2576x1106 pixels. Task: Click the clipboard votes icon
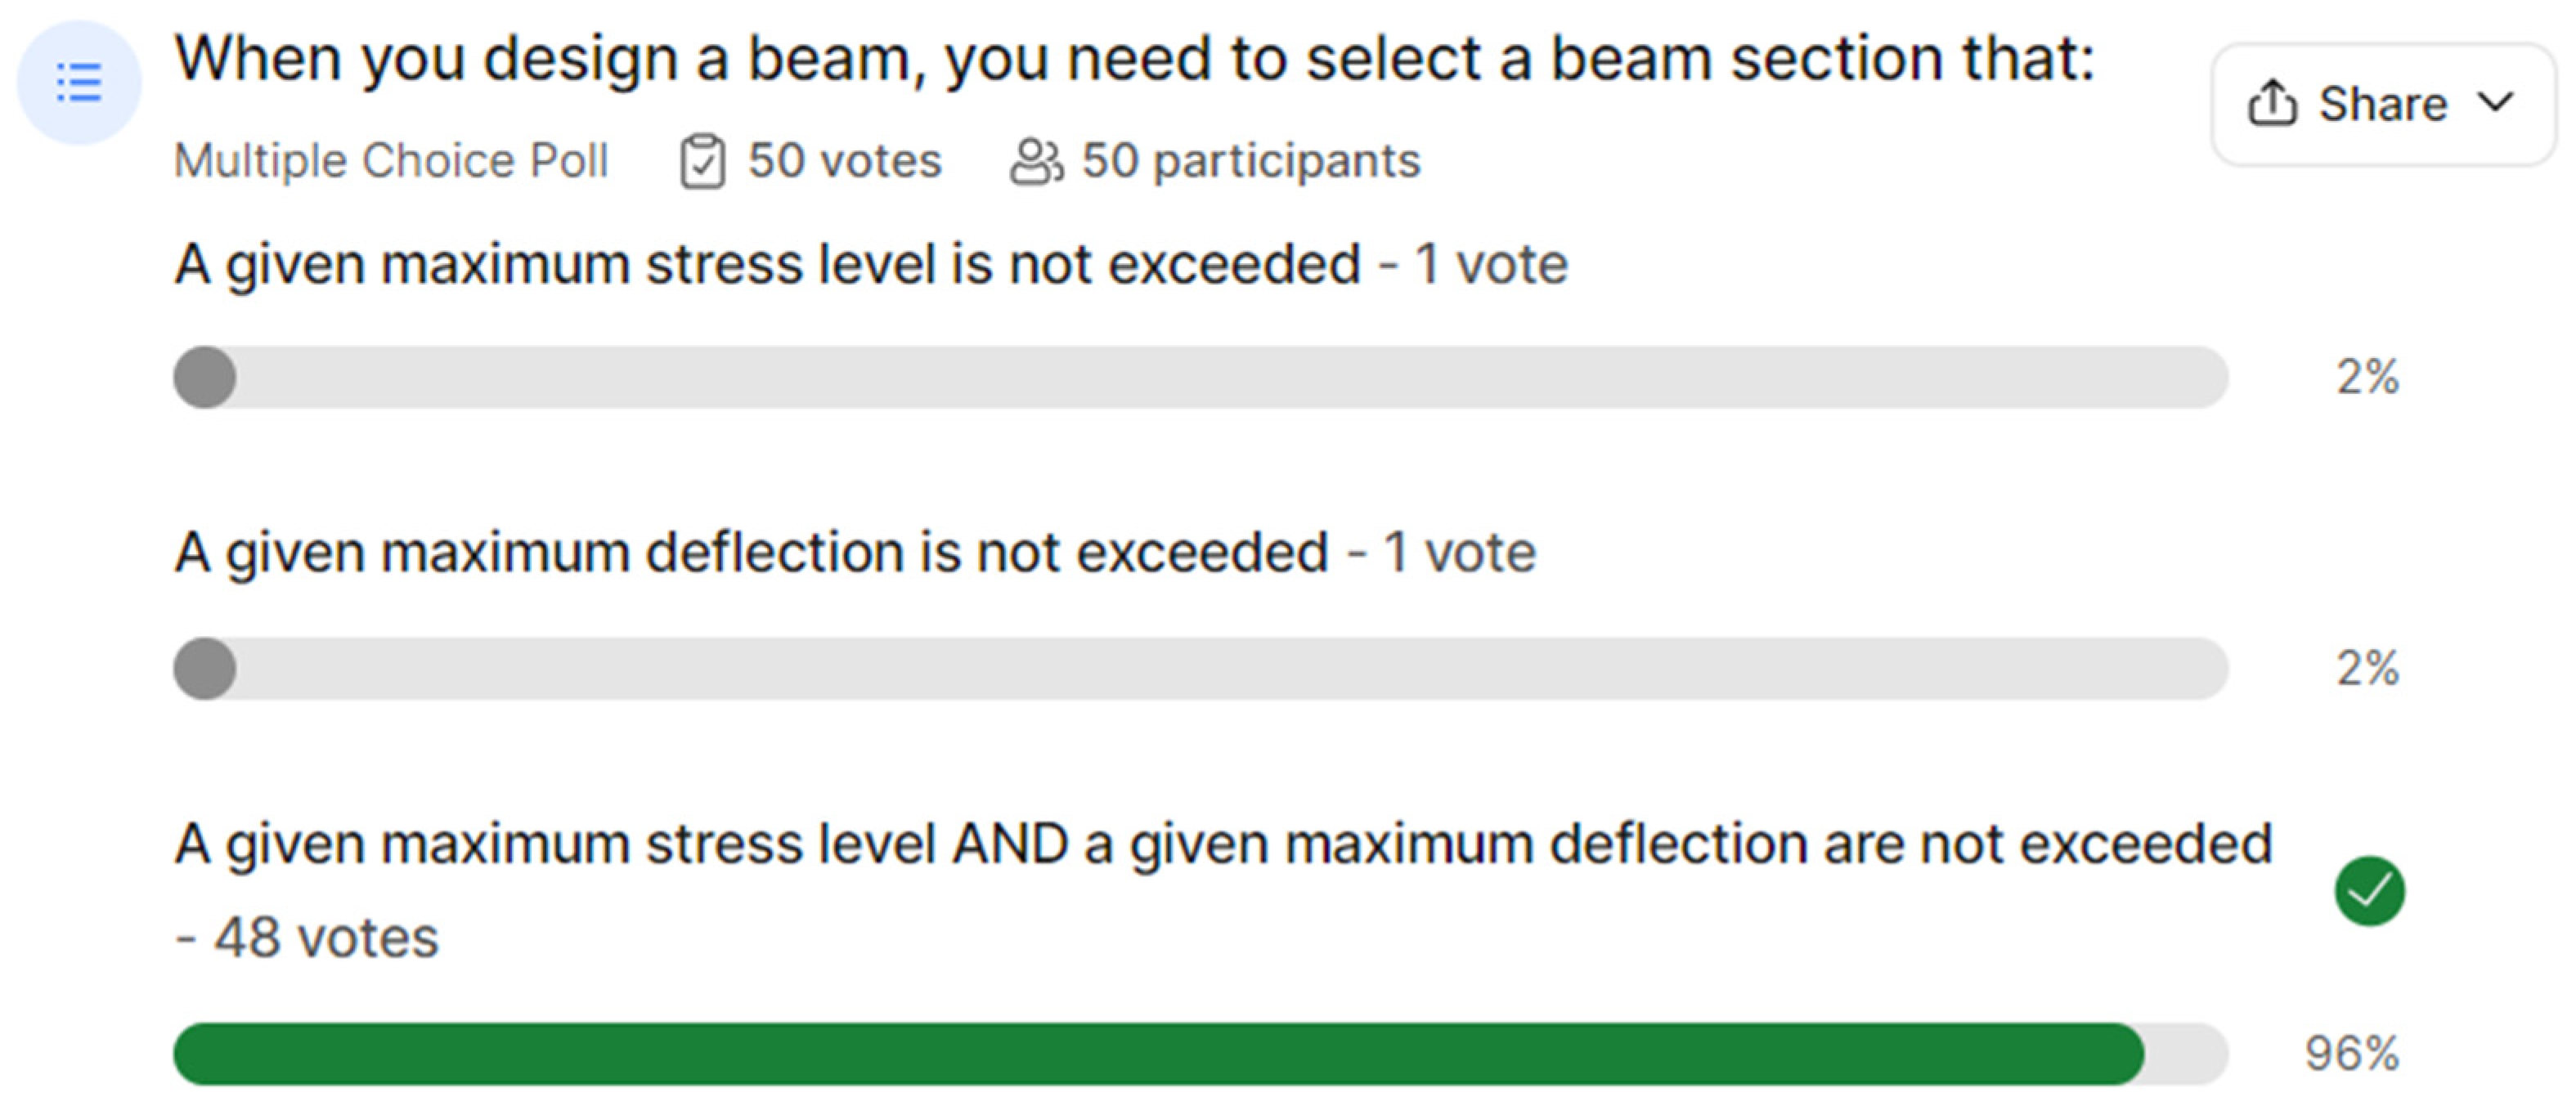click(702, 162)
